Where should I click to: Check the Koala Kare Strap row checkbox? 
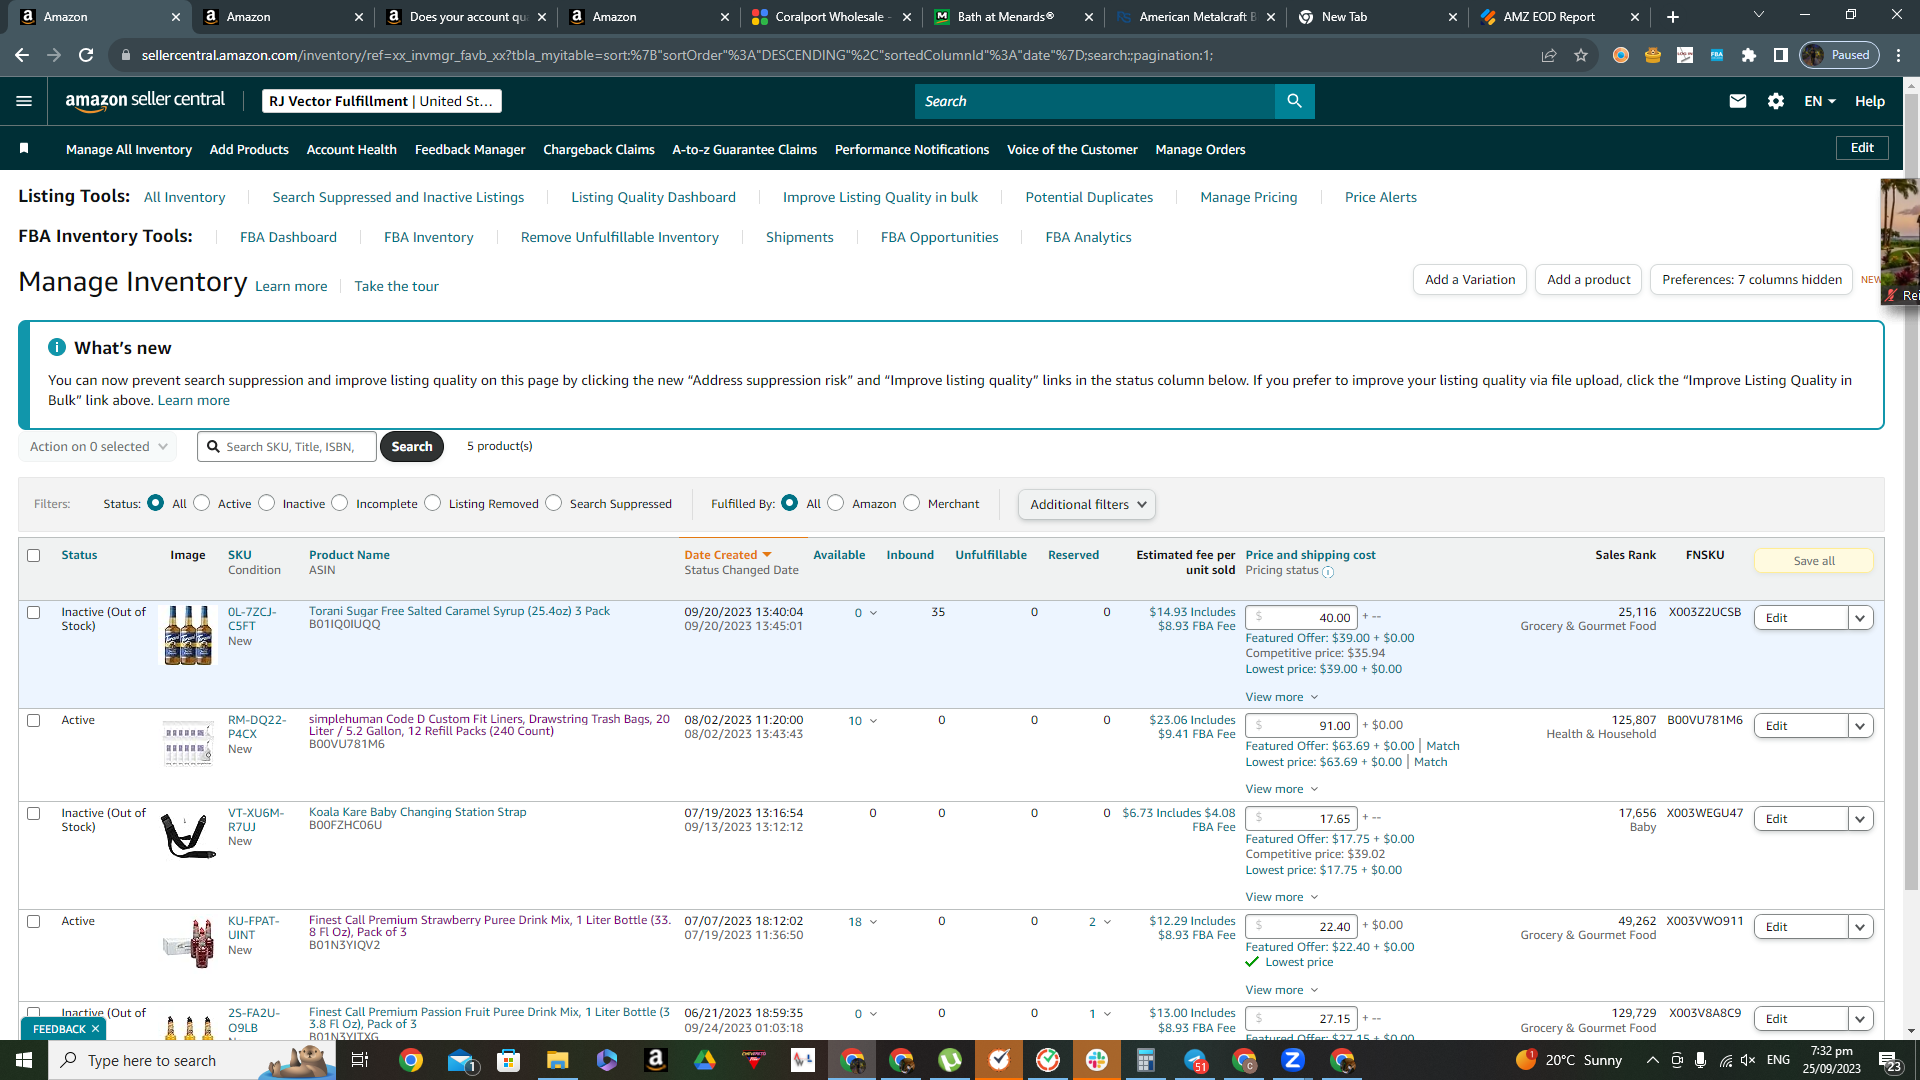[34, 813]
